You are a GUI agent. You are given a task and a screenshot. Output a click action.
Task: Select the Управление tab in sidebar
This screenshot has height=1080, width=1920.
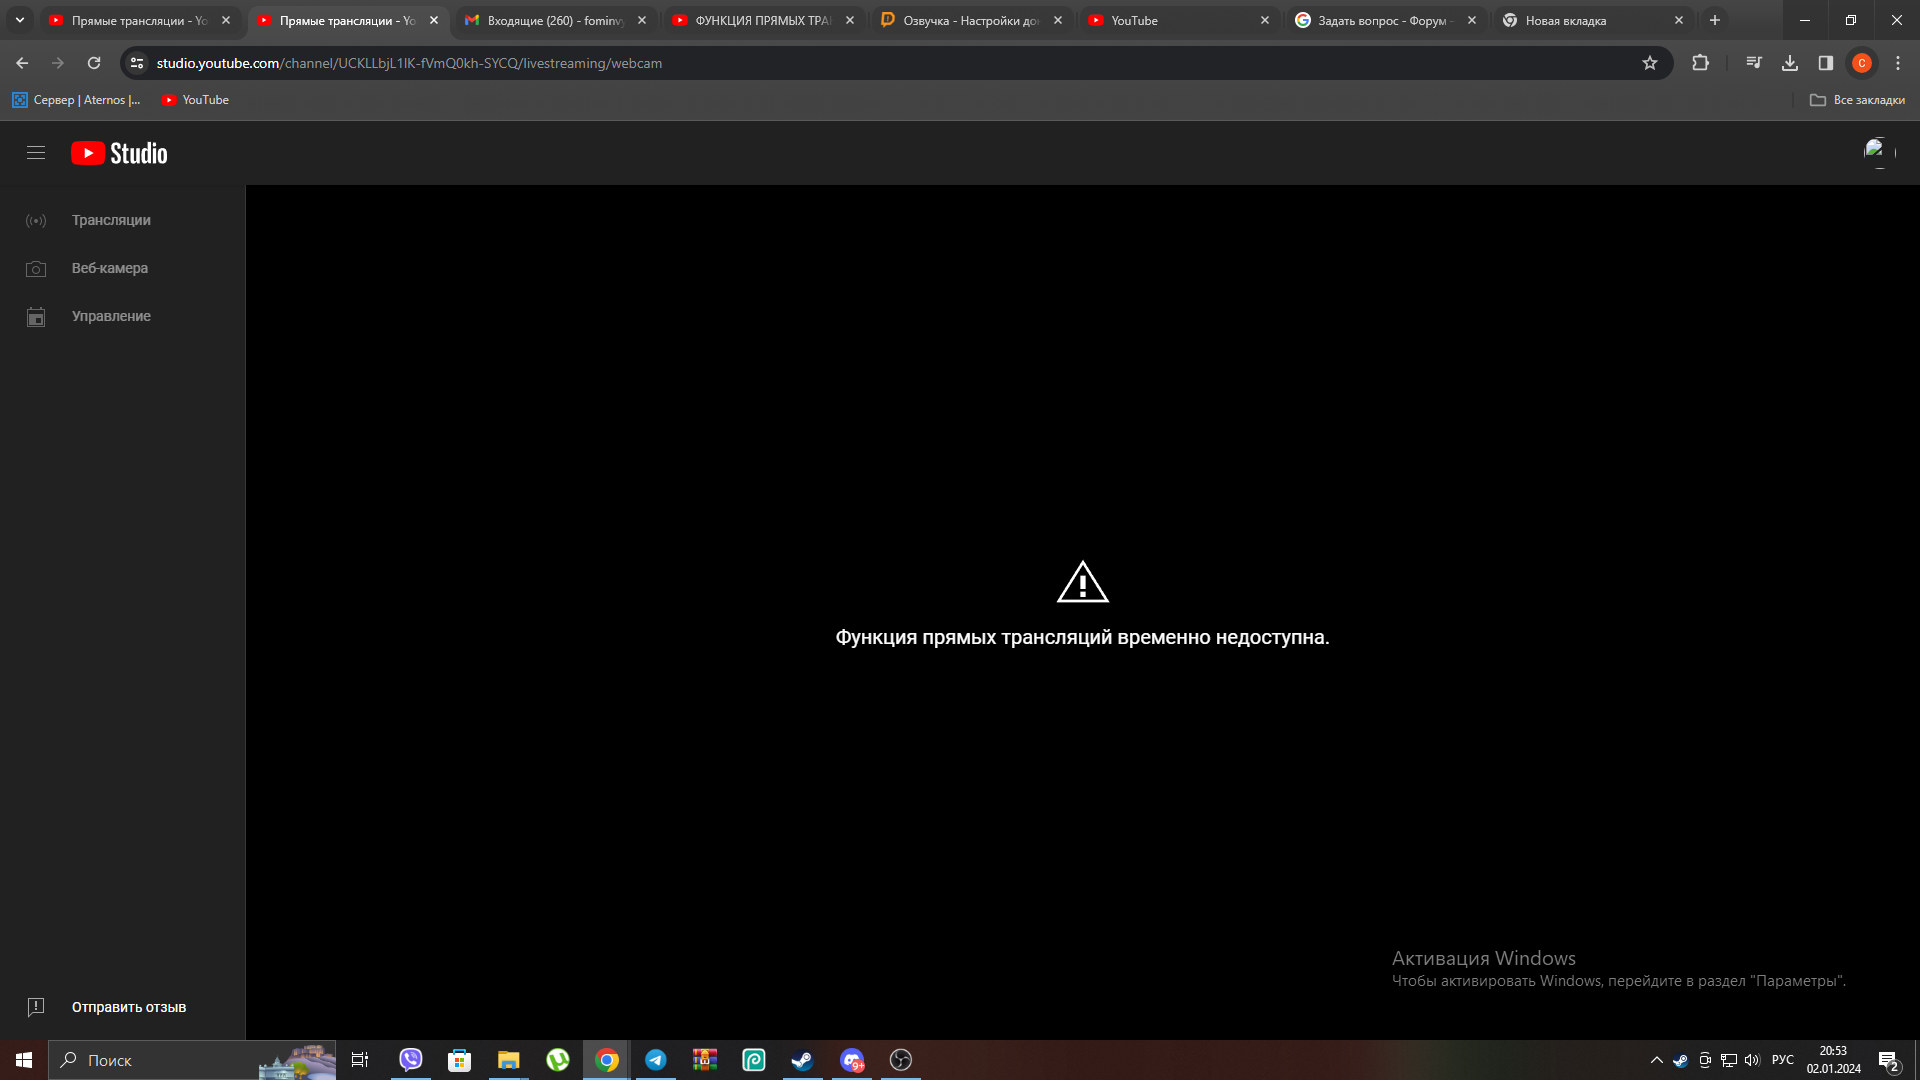pos(111,316)
